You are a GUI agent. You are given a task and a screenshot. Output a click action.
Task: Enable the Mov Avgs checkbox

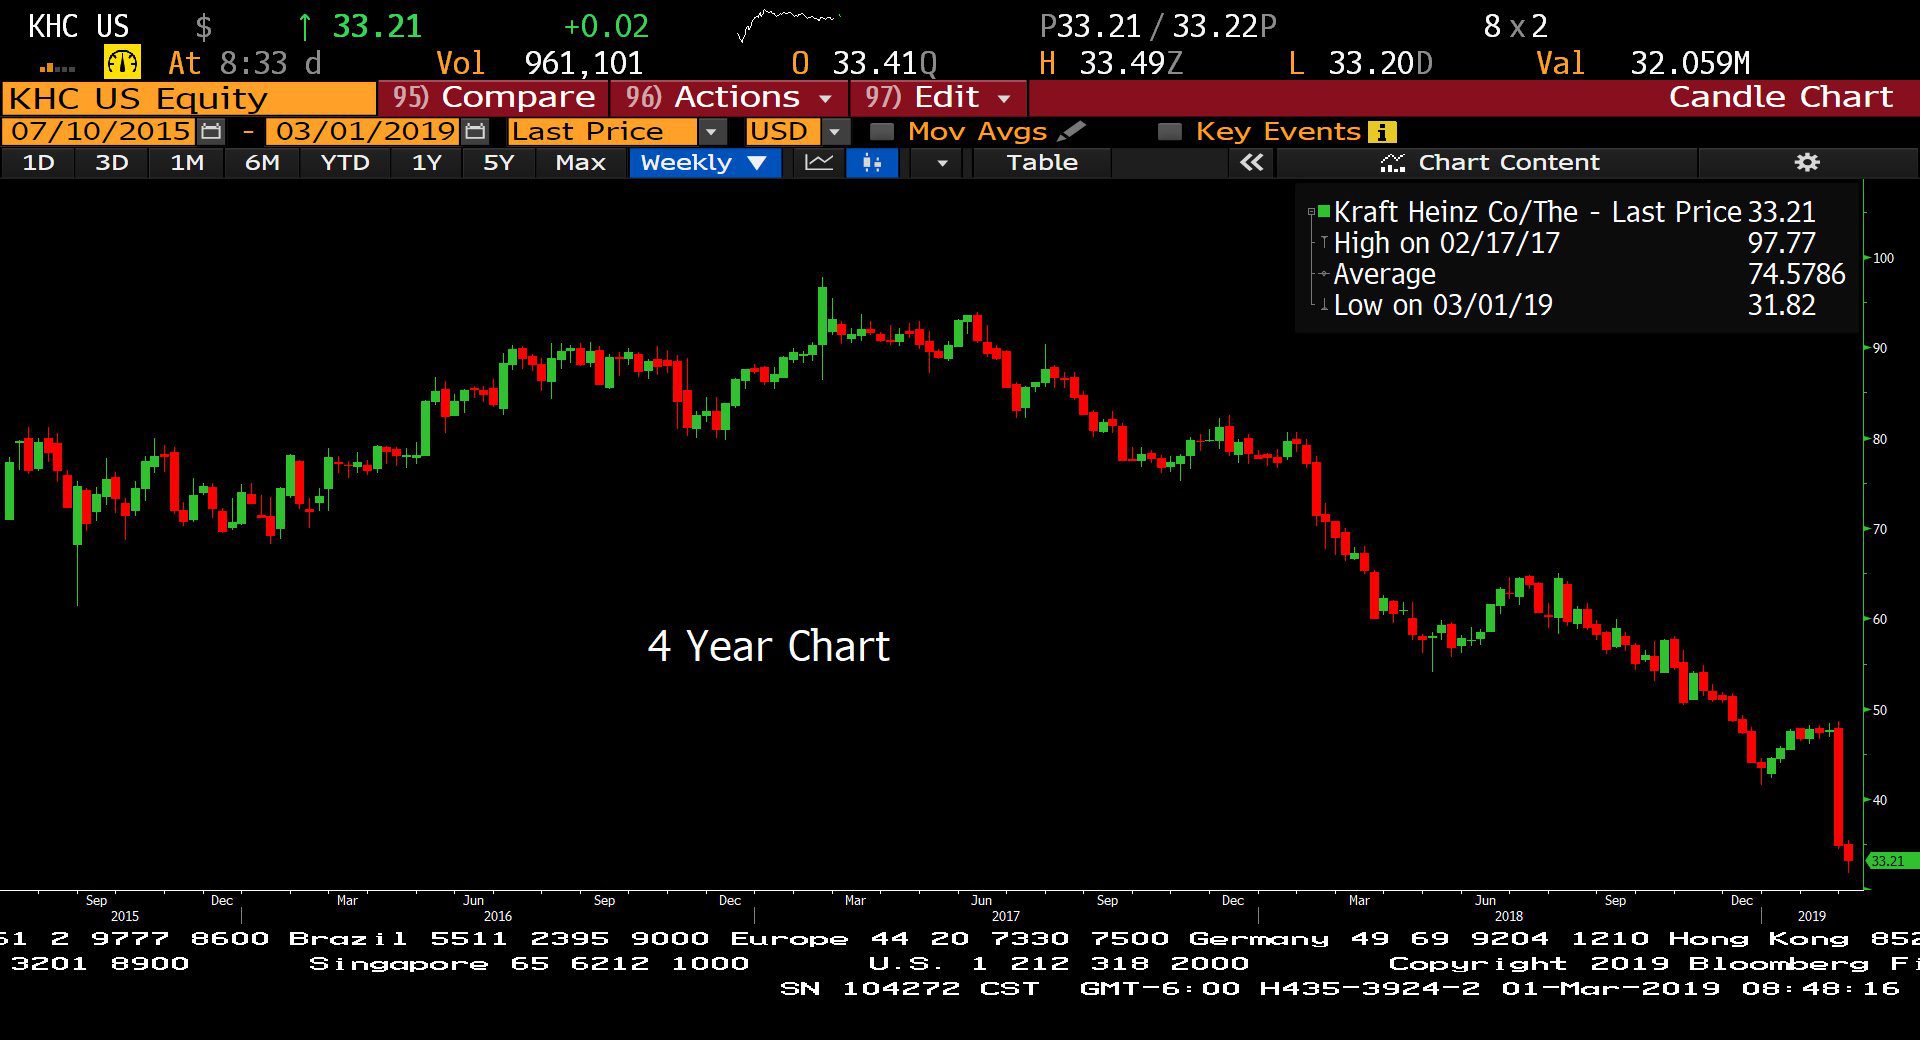(881, 132)
